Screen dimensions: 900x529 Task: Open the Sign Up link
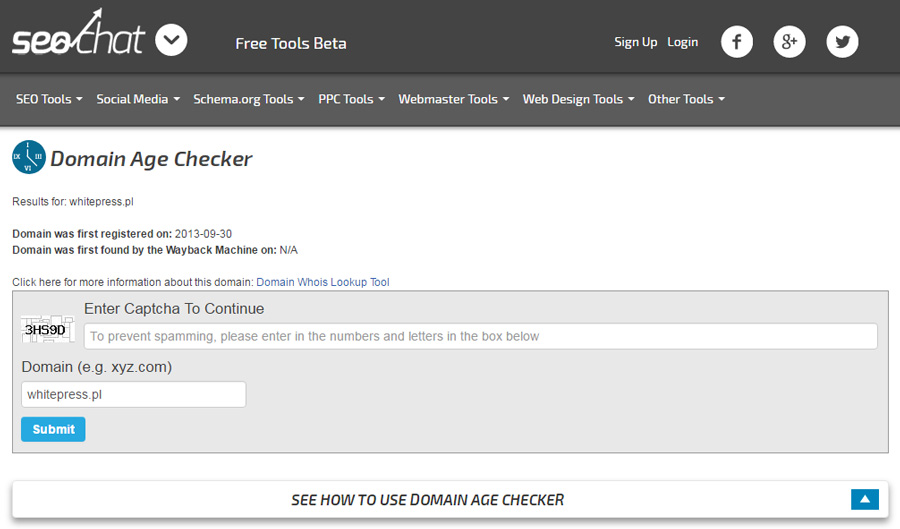click(x=635, y=42)
